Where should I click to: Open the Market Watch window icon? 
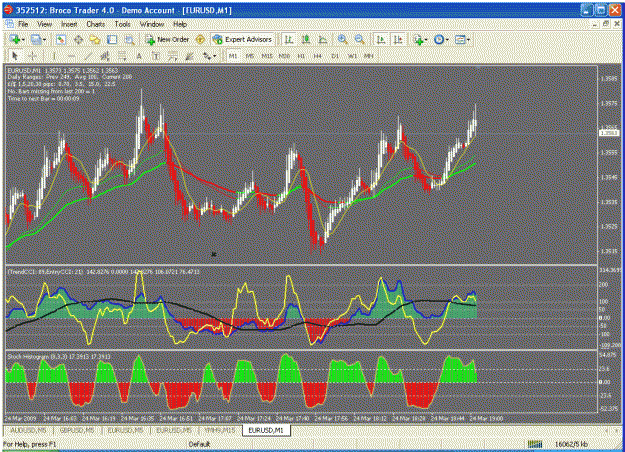tap(61, 39)
